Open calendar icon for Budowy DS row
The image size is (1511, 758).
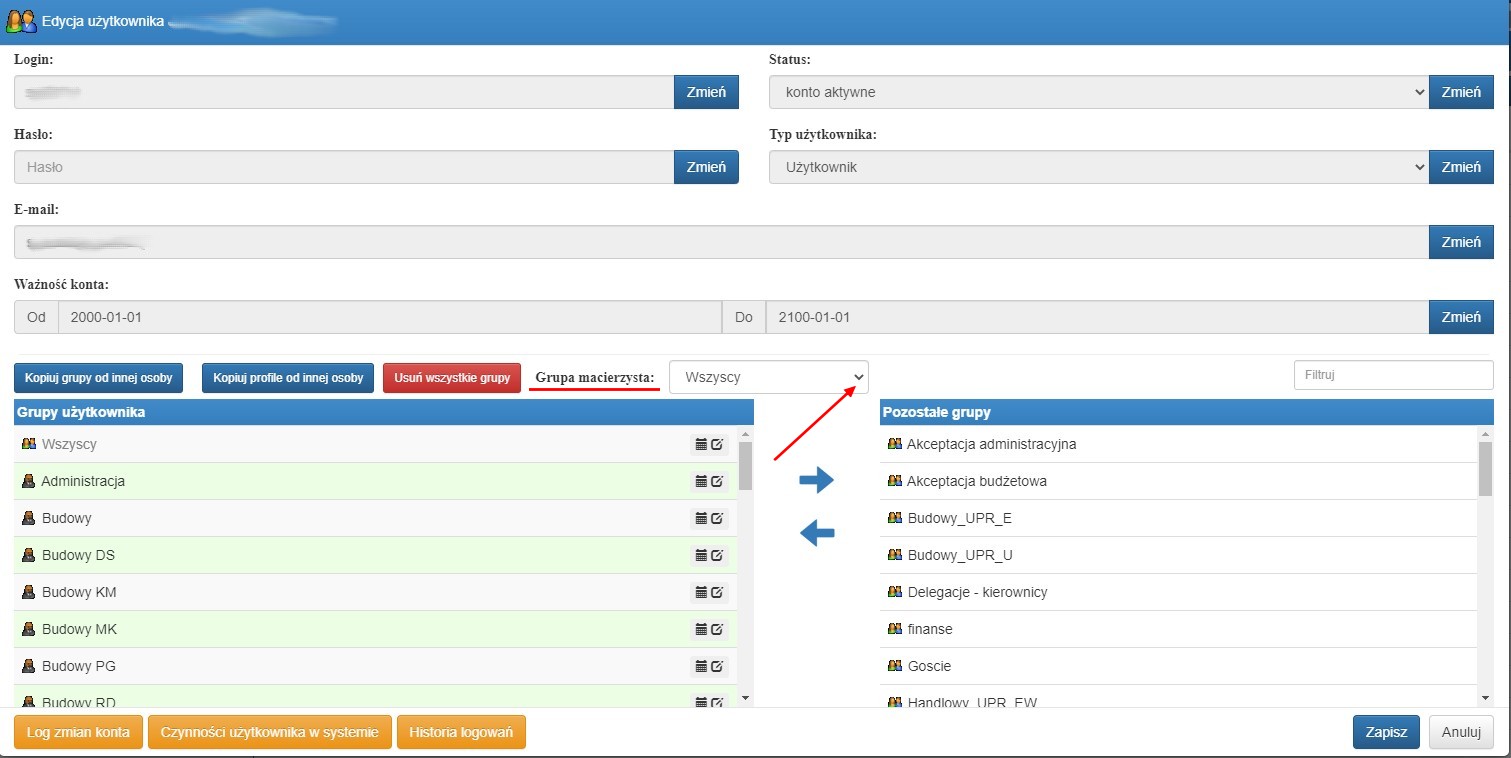click(701, 555)
